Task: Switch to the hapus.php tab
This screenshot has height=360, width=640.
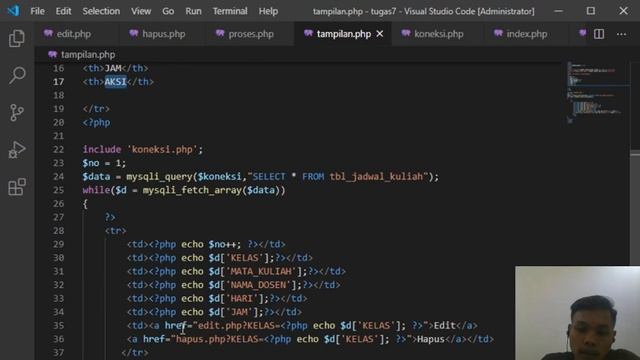Action: coord(164,34)
